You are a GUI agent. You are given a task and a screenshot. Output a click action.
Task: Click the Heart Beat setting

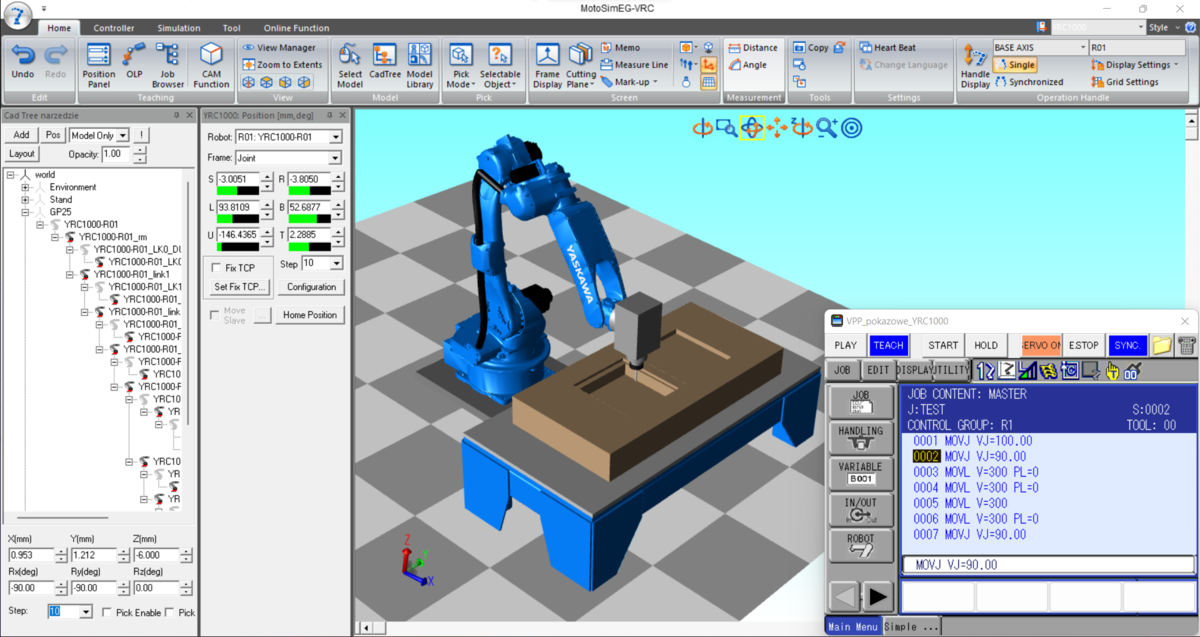(x=887, y=47)
